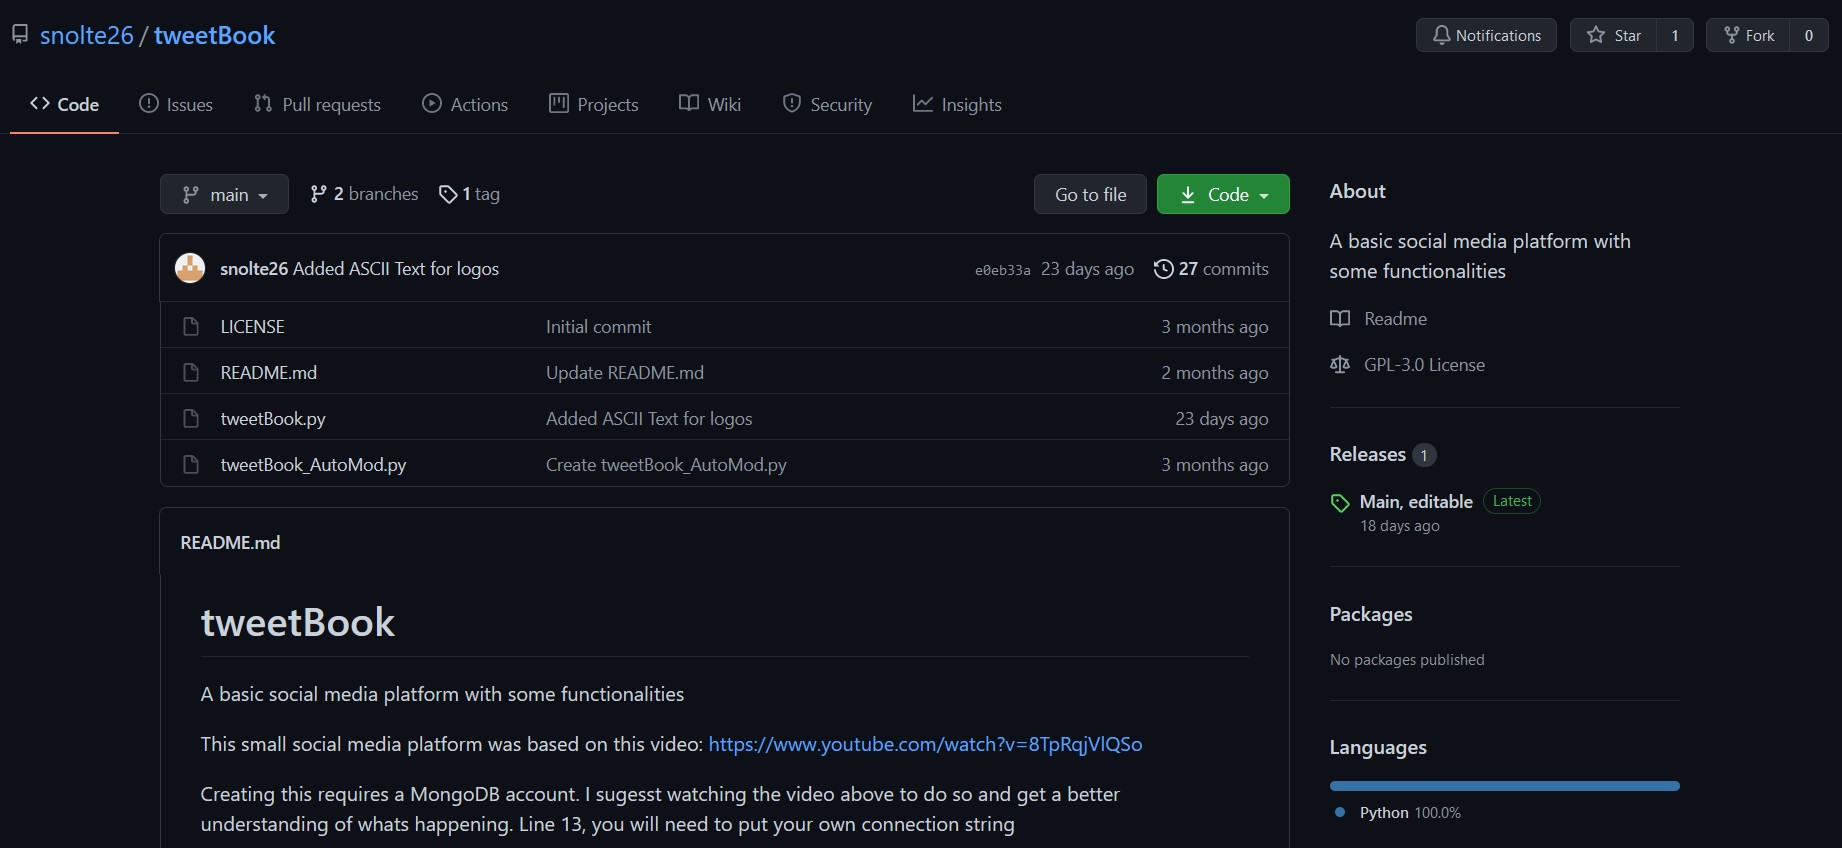Expand the main branch dropdown
The image size is (1842, 848).
point(224,194)
